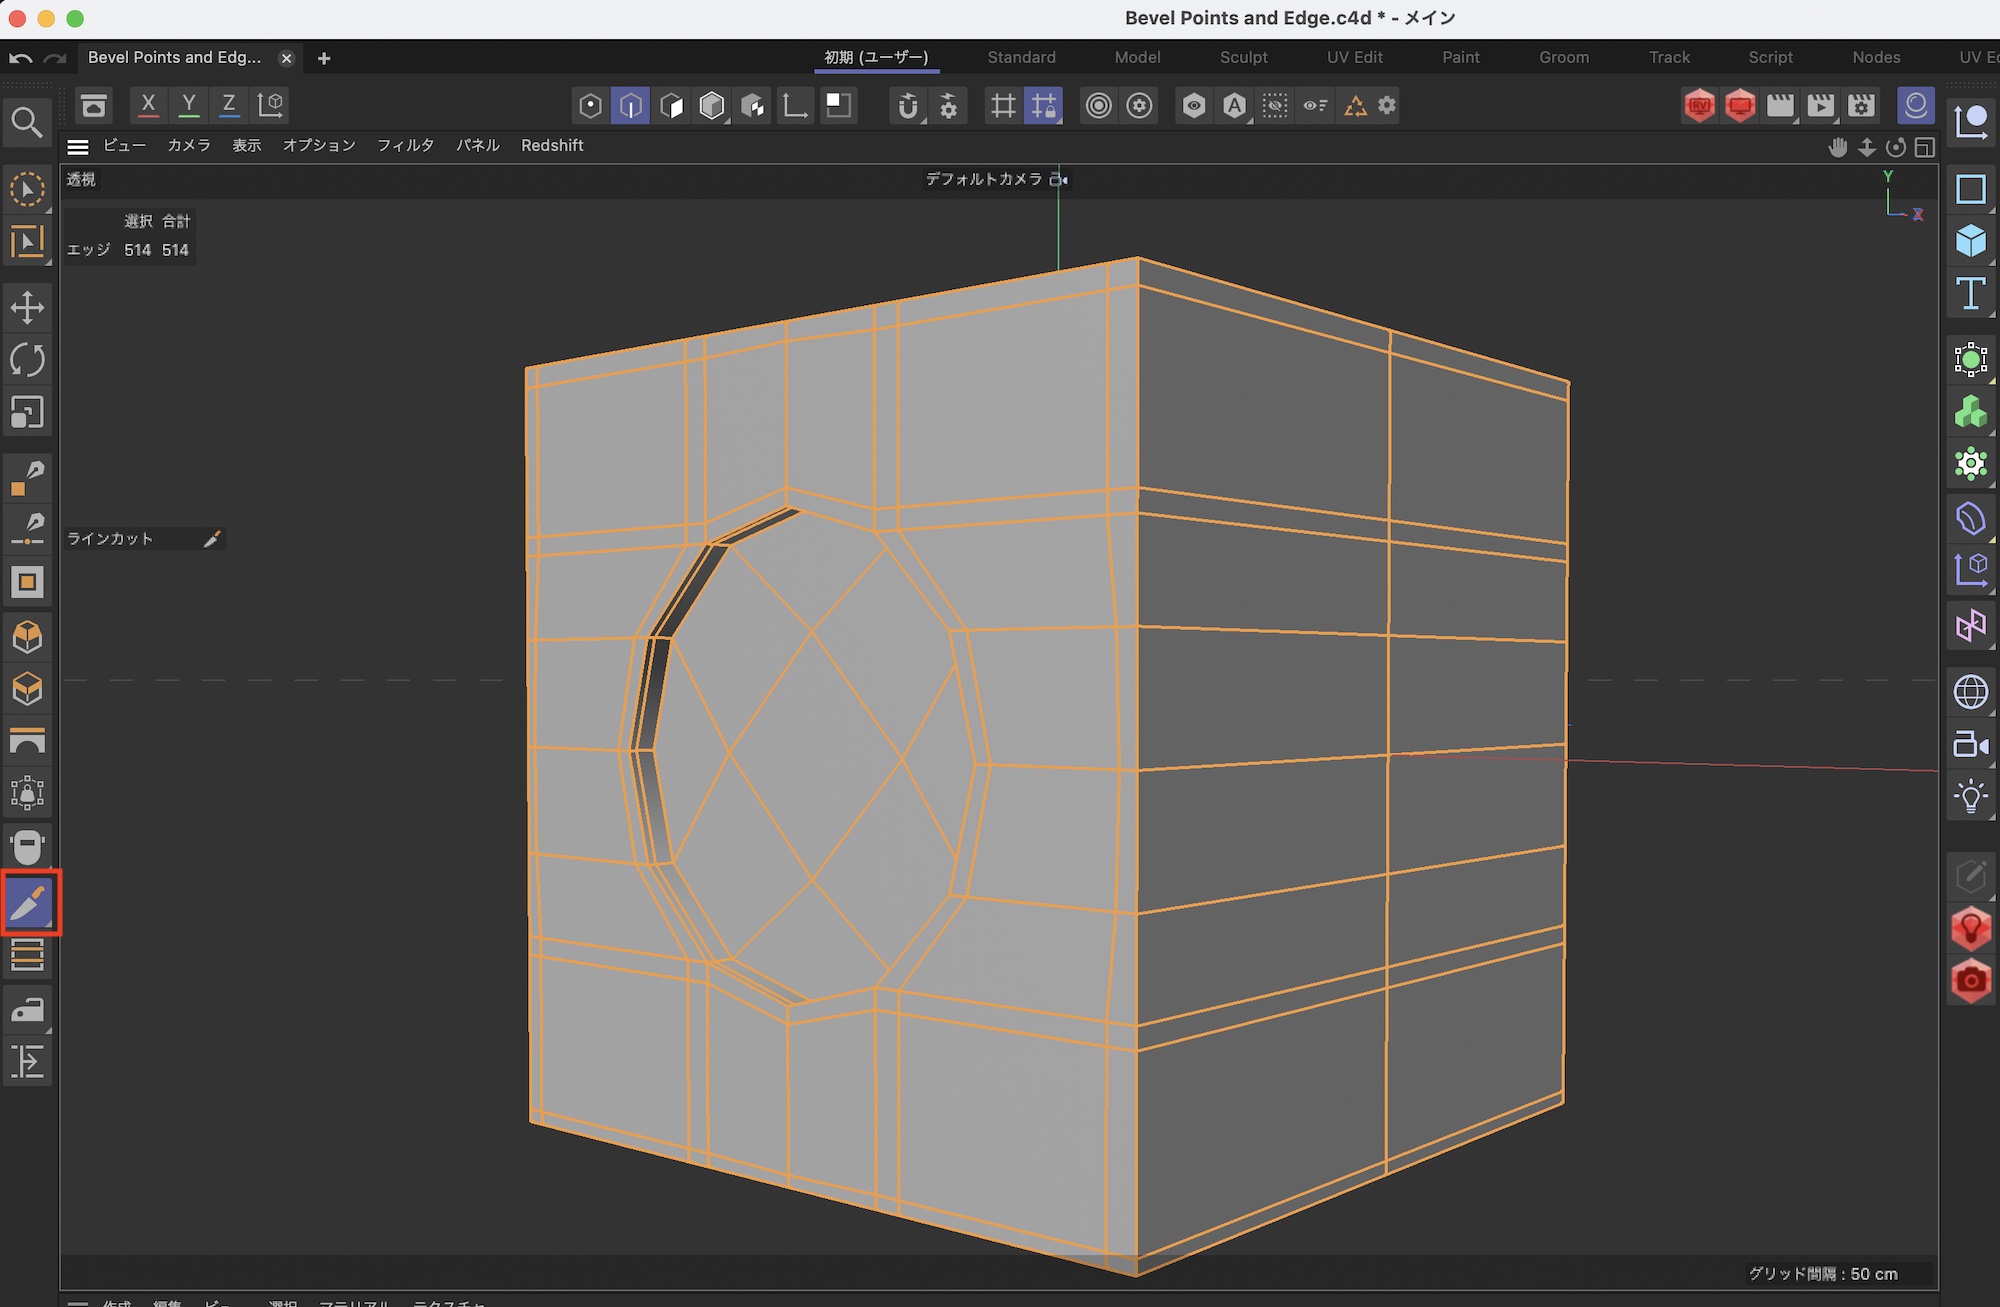Switch to Polygons mode
The image size is (2000, 1307).
coord(672,105)
